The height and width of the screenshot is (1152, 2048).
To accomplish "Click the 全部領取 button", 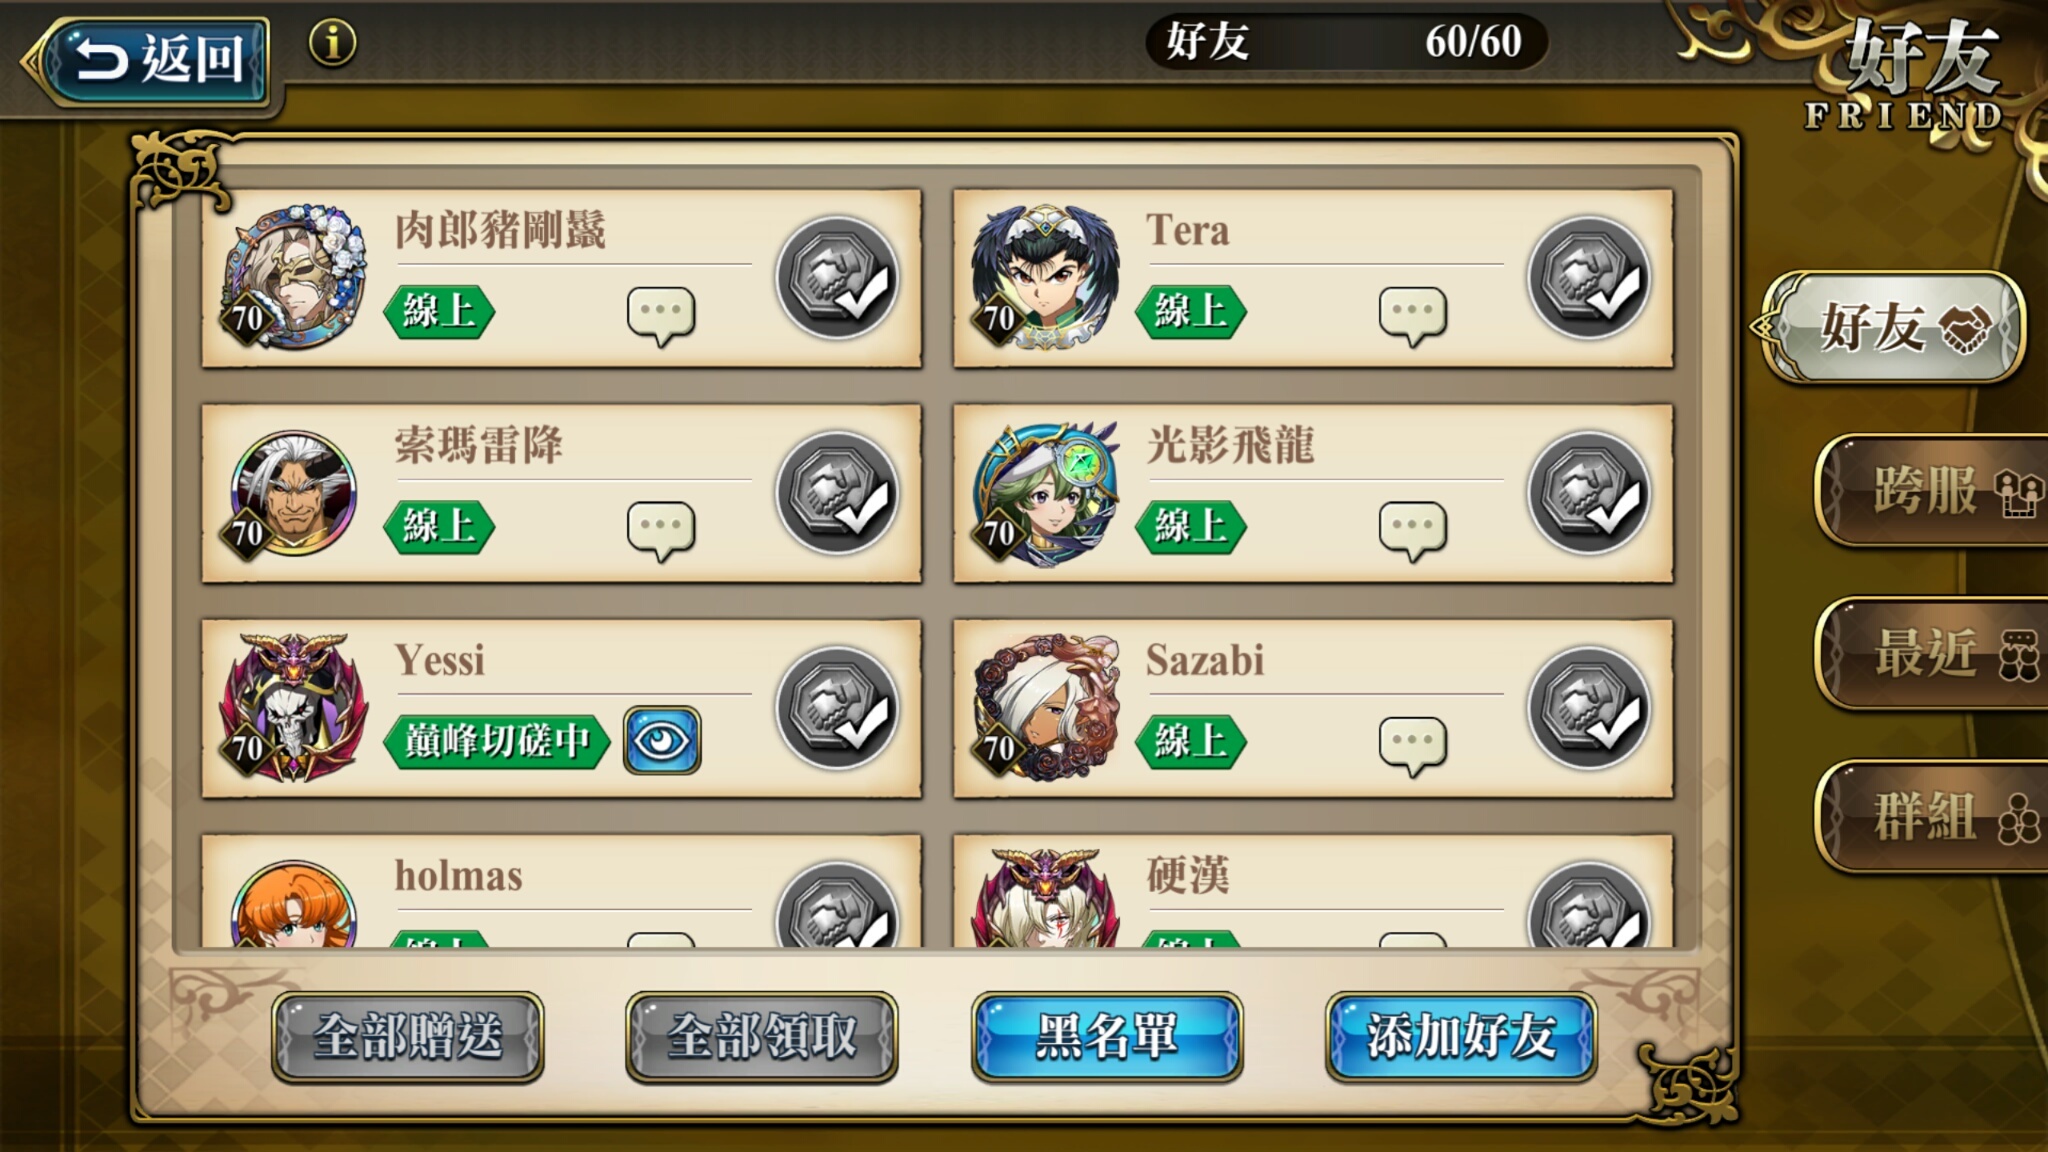I will tap(761, 1037).
